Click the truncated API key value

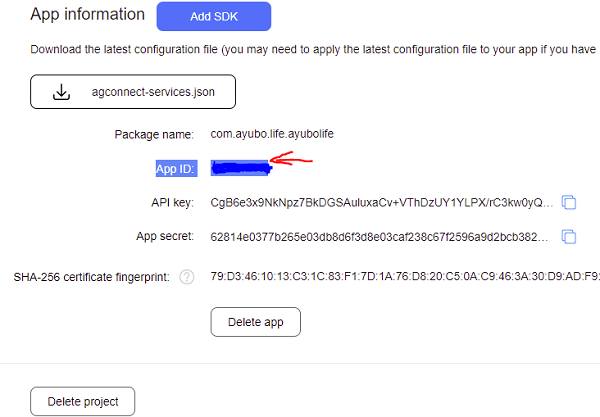(381, 203)
